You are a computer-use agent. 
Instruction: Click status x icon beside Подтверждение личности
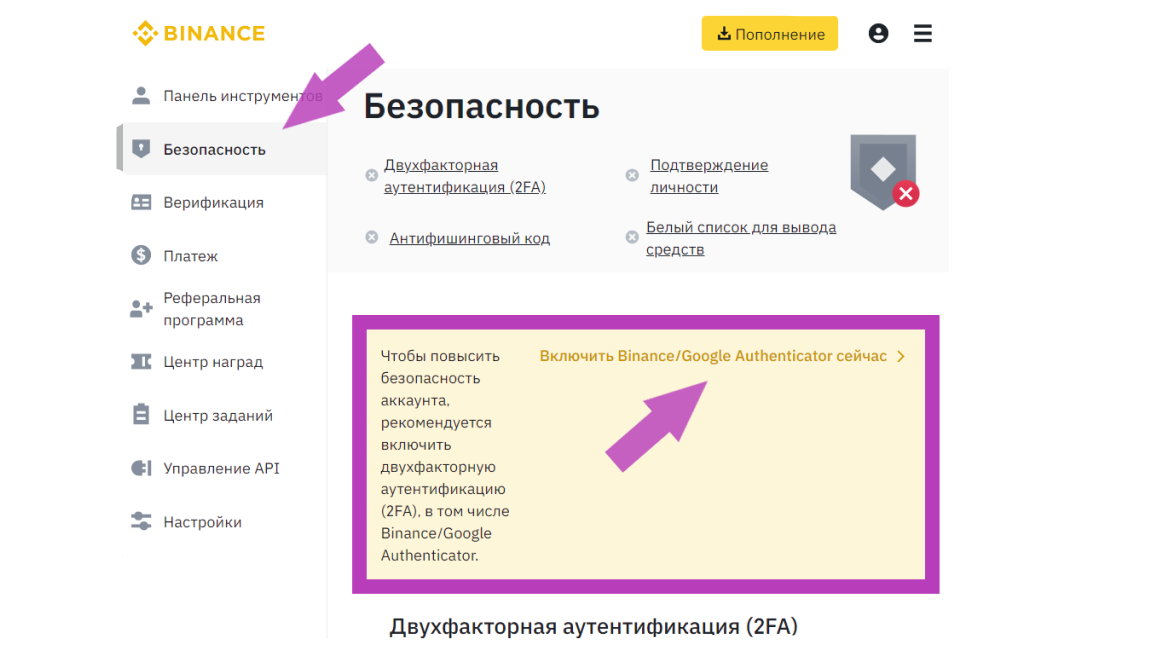(632, 176)
